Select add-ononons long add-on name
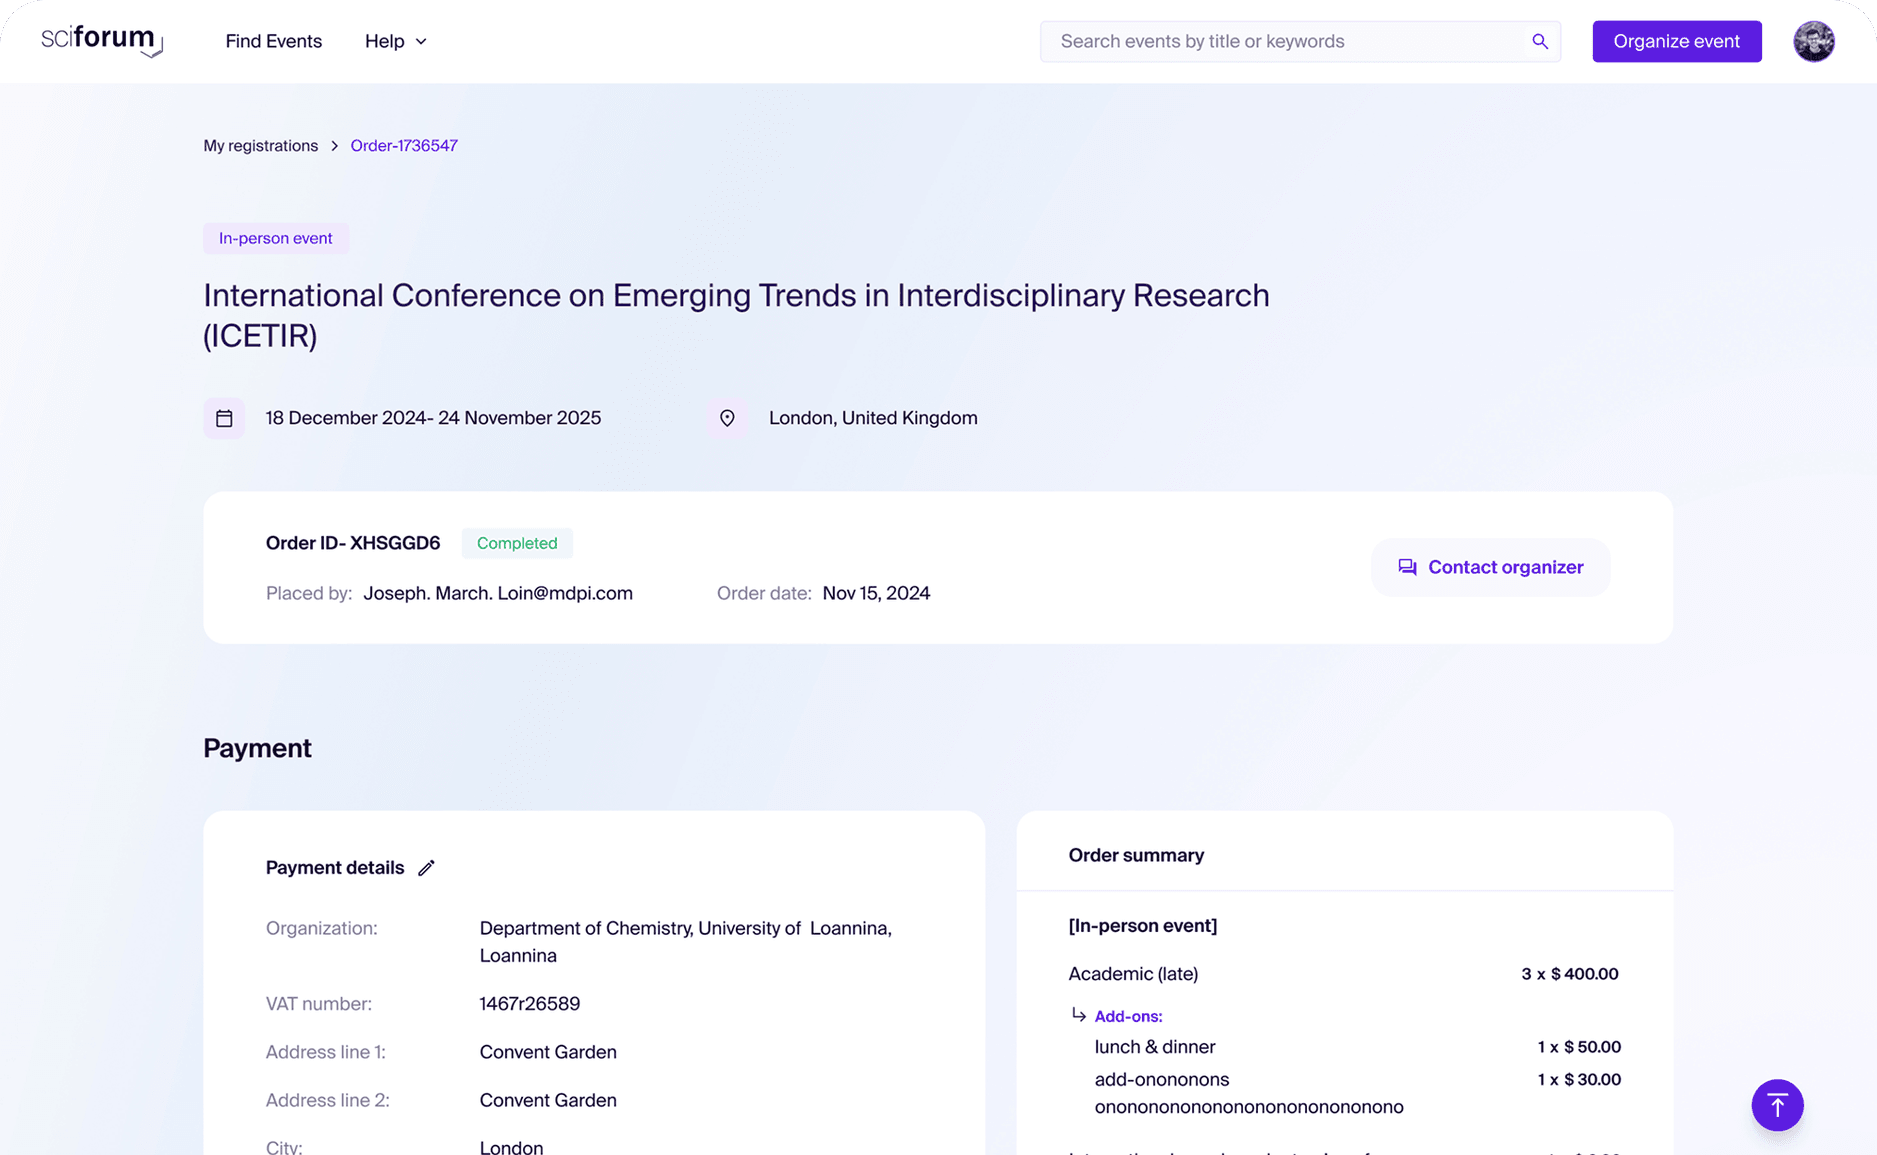Viewport: 1877px width, 1155px height. (1248, 1093)
